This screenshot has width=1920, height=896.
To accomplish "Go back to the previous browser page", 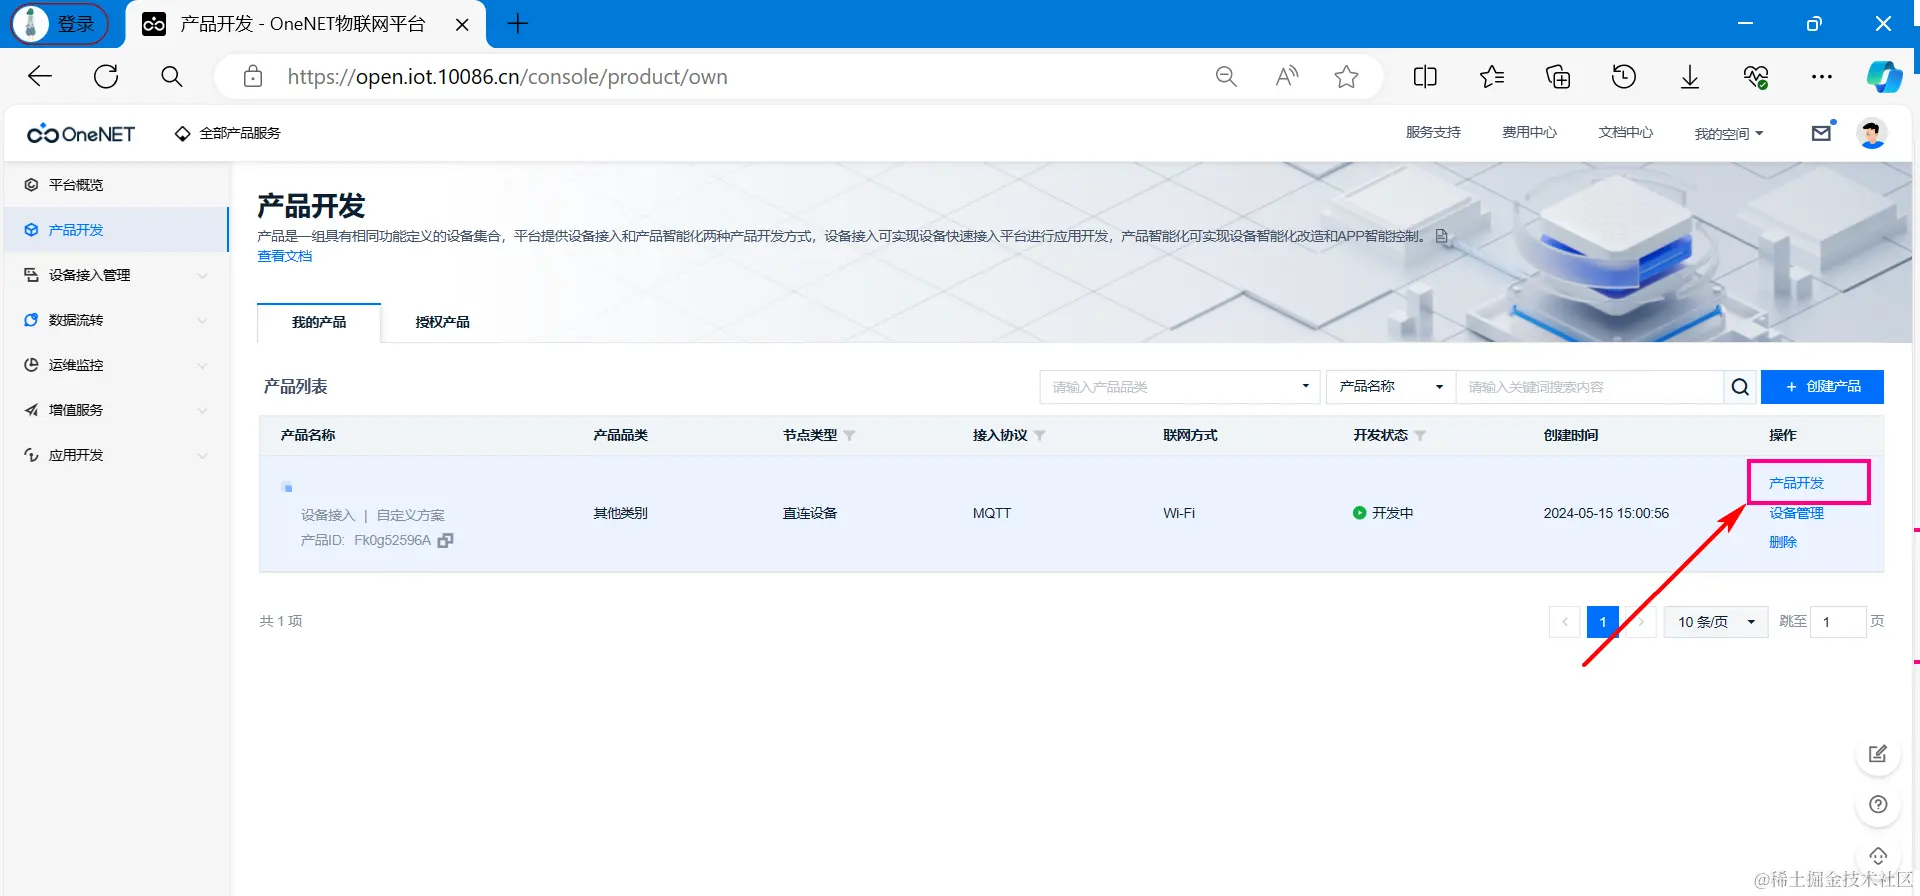I will (x=40, y=76).
